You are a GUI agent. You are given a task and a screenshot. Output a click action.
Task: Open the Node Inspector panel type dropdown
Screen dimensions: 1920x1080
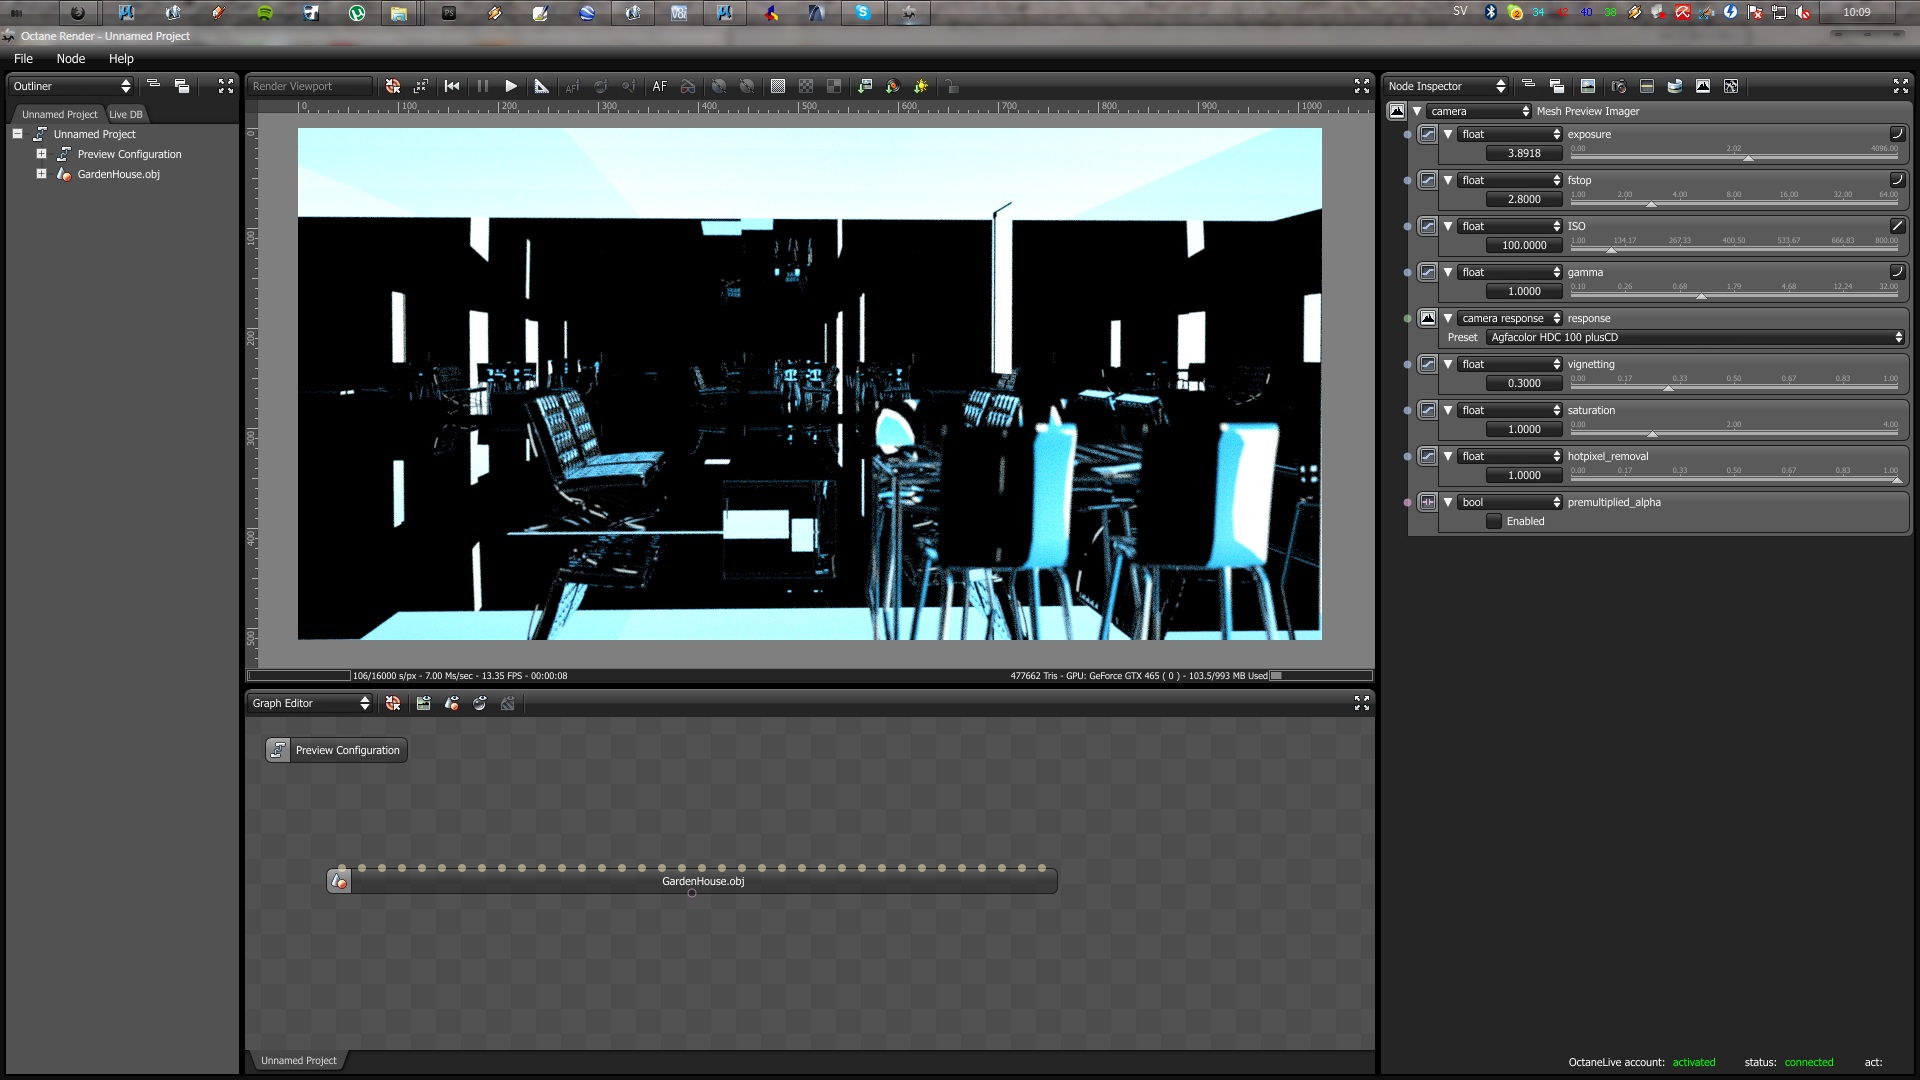1446,86
